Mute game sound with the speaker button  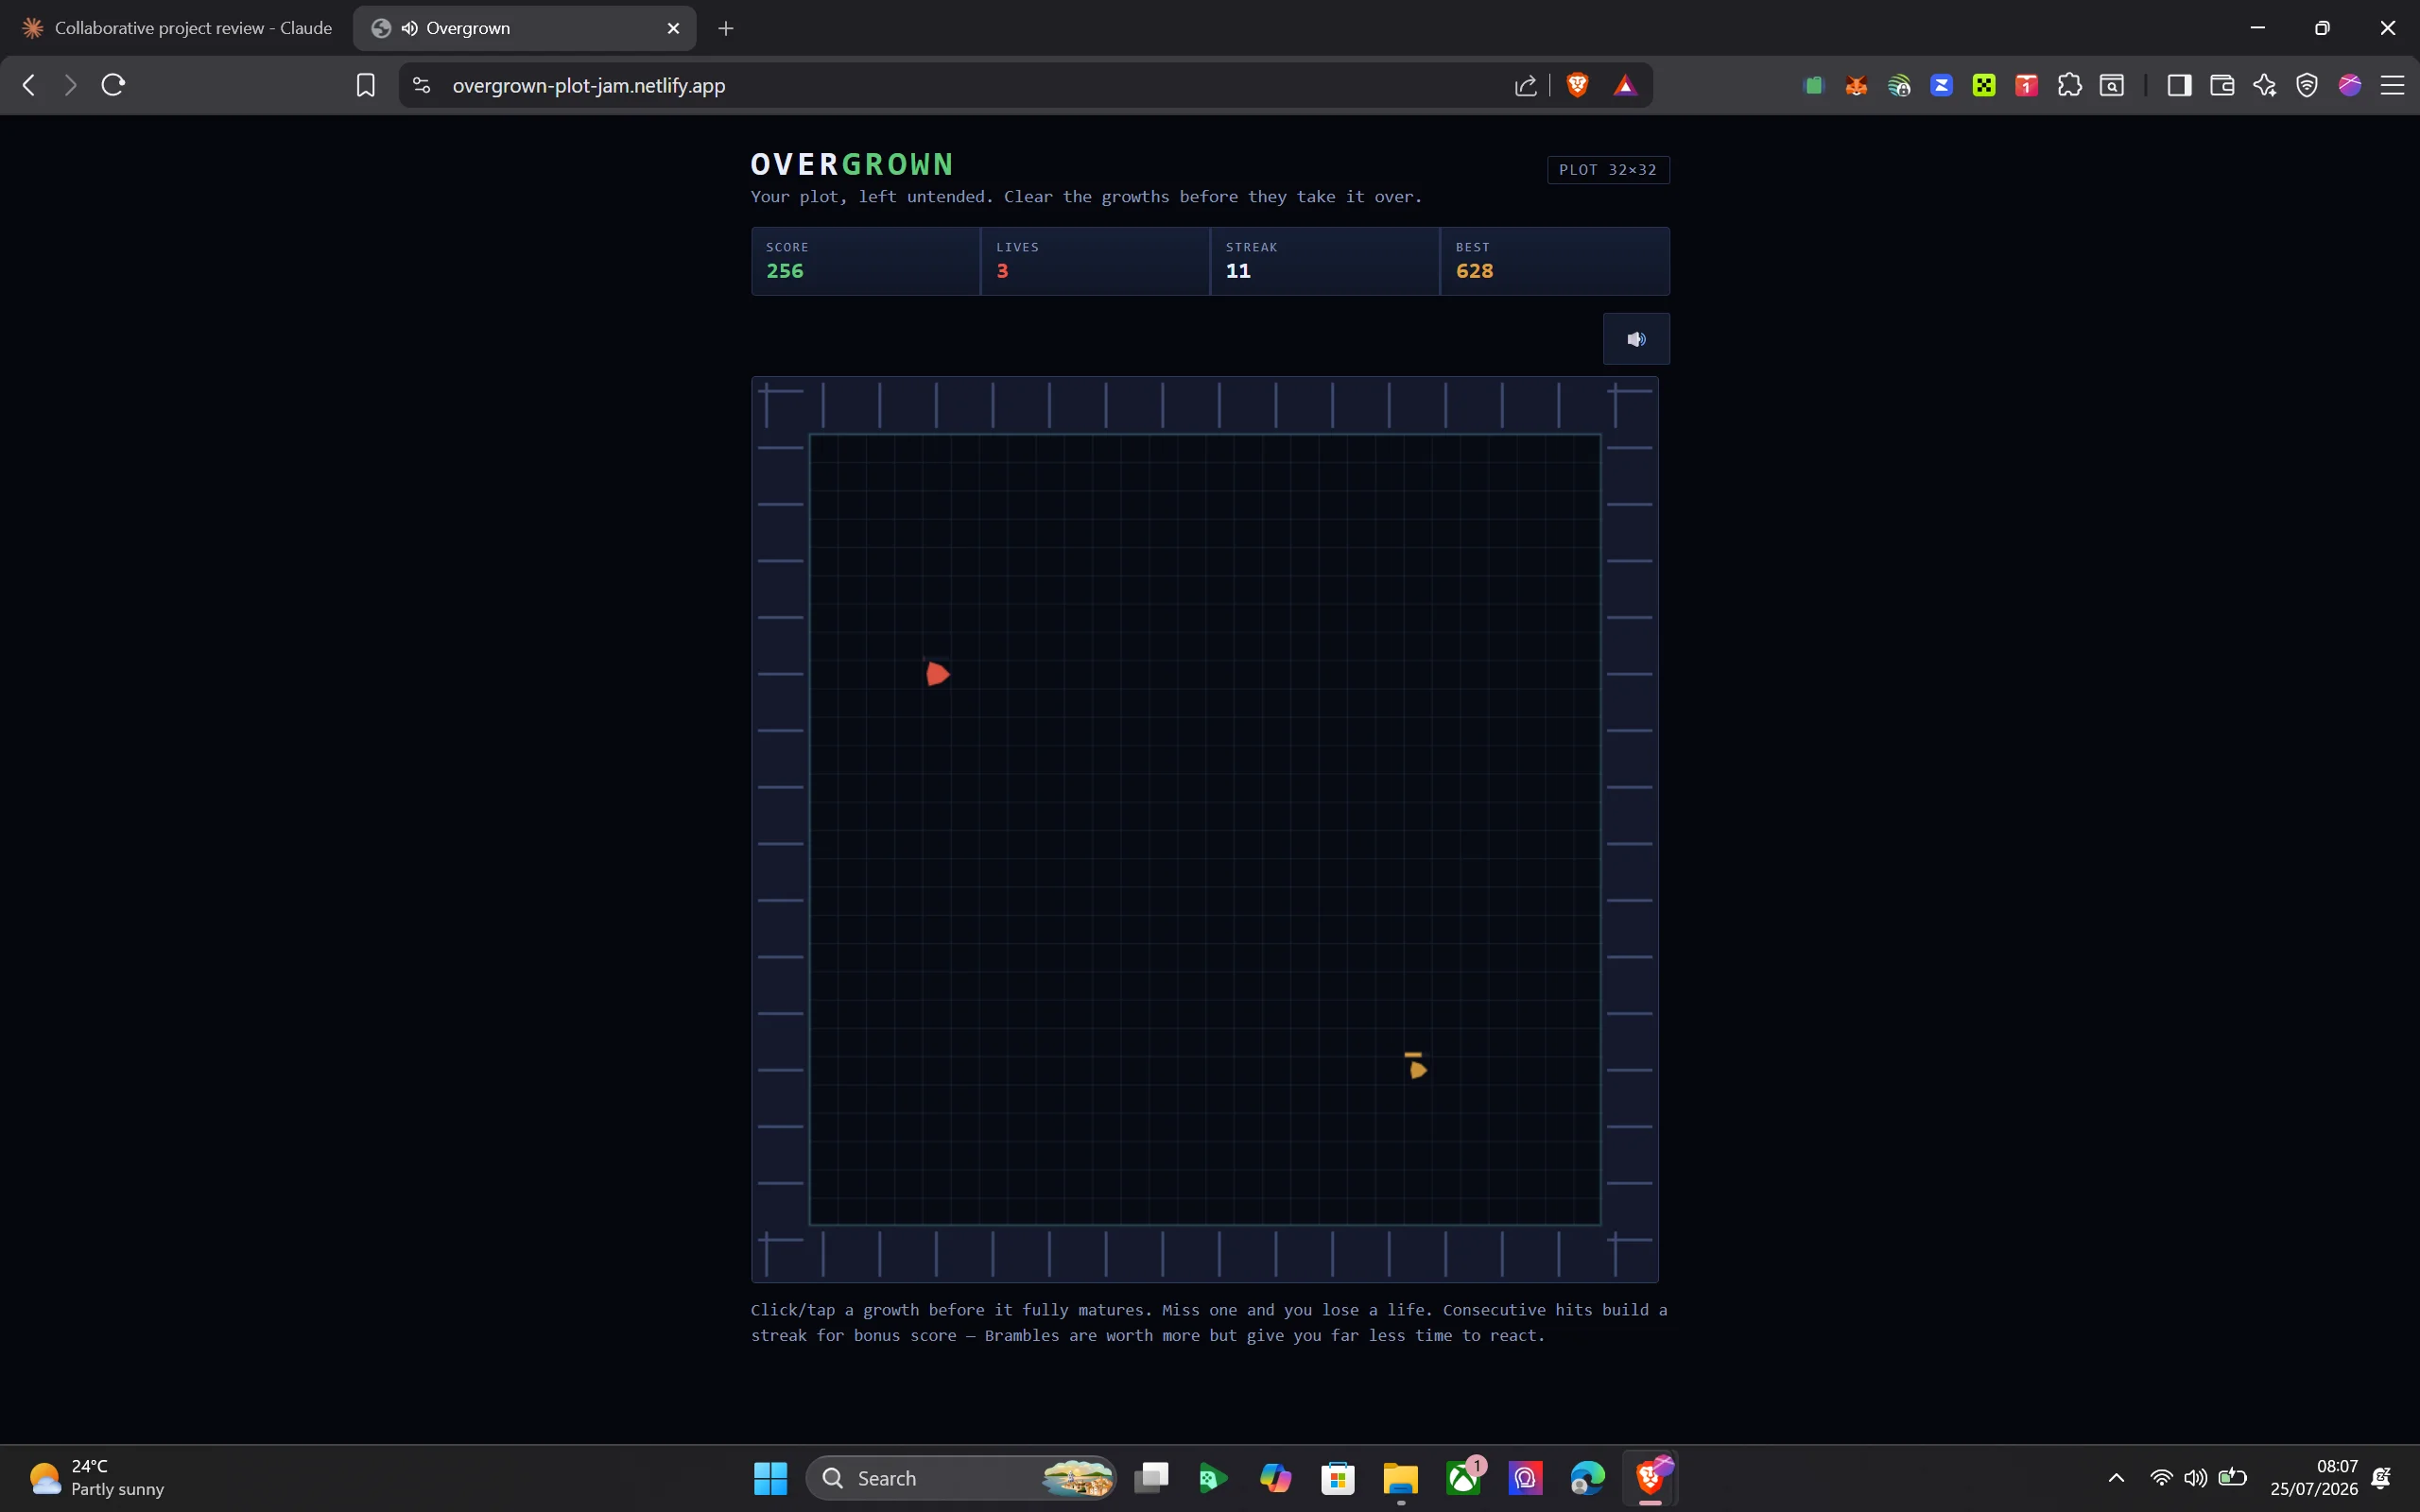pos(1636,339)
